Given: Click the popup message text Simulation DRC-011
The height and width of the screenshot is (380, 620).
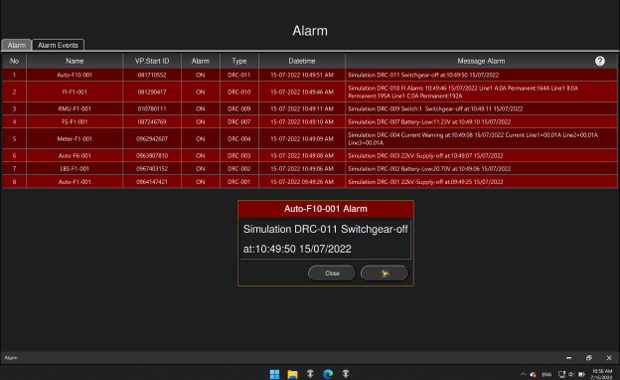Looking at the screenshot, I should click(325, 239).
